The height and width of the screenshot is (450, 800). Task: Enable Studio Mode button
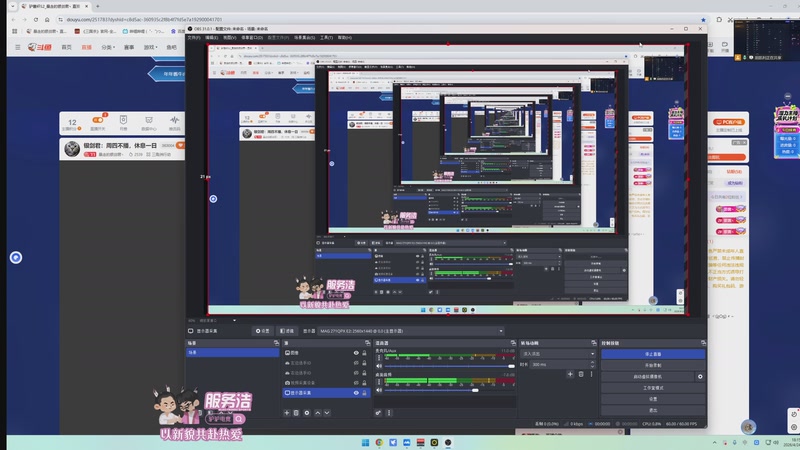tap(653, 388)
